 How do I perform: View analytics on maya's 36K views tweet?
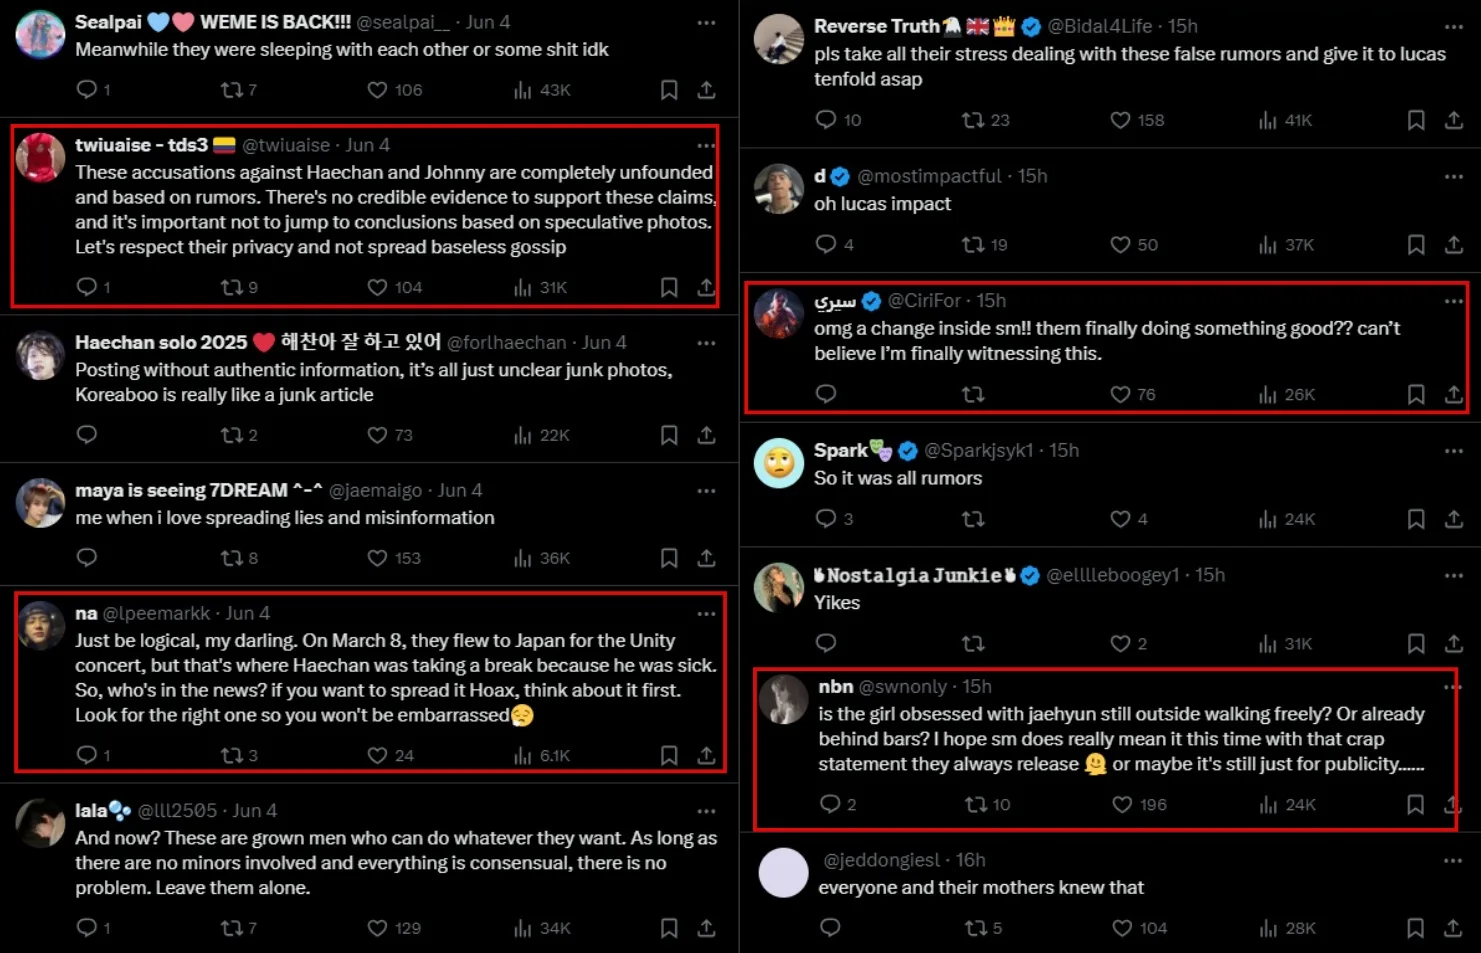click(523, 558)
